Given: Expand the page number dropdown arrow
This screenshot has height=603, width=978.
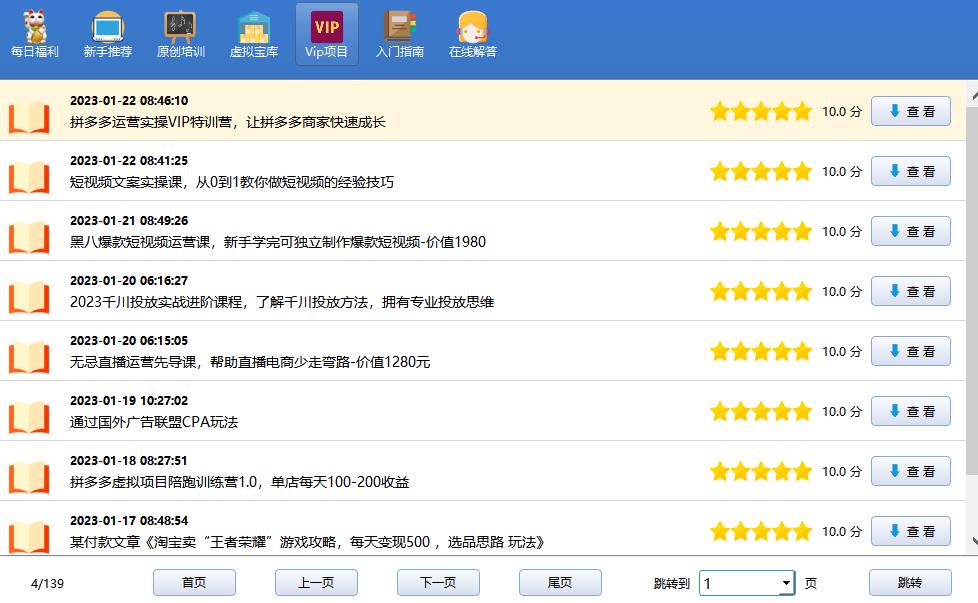Looking at the screenshot, I should click(x=786, y=583).
